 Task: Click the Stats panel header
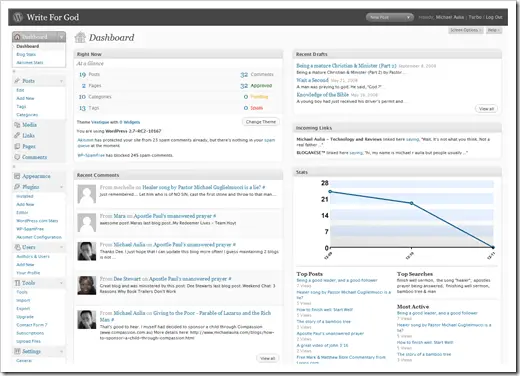[397, 172]
